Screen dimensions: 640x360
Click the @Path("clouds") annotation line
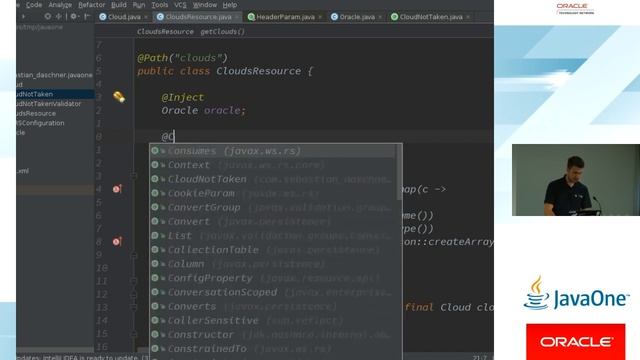click(182, 58)
